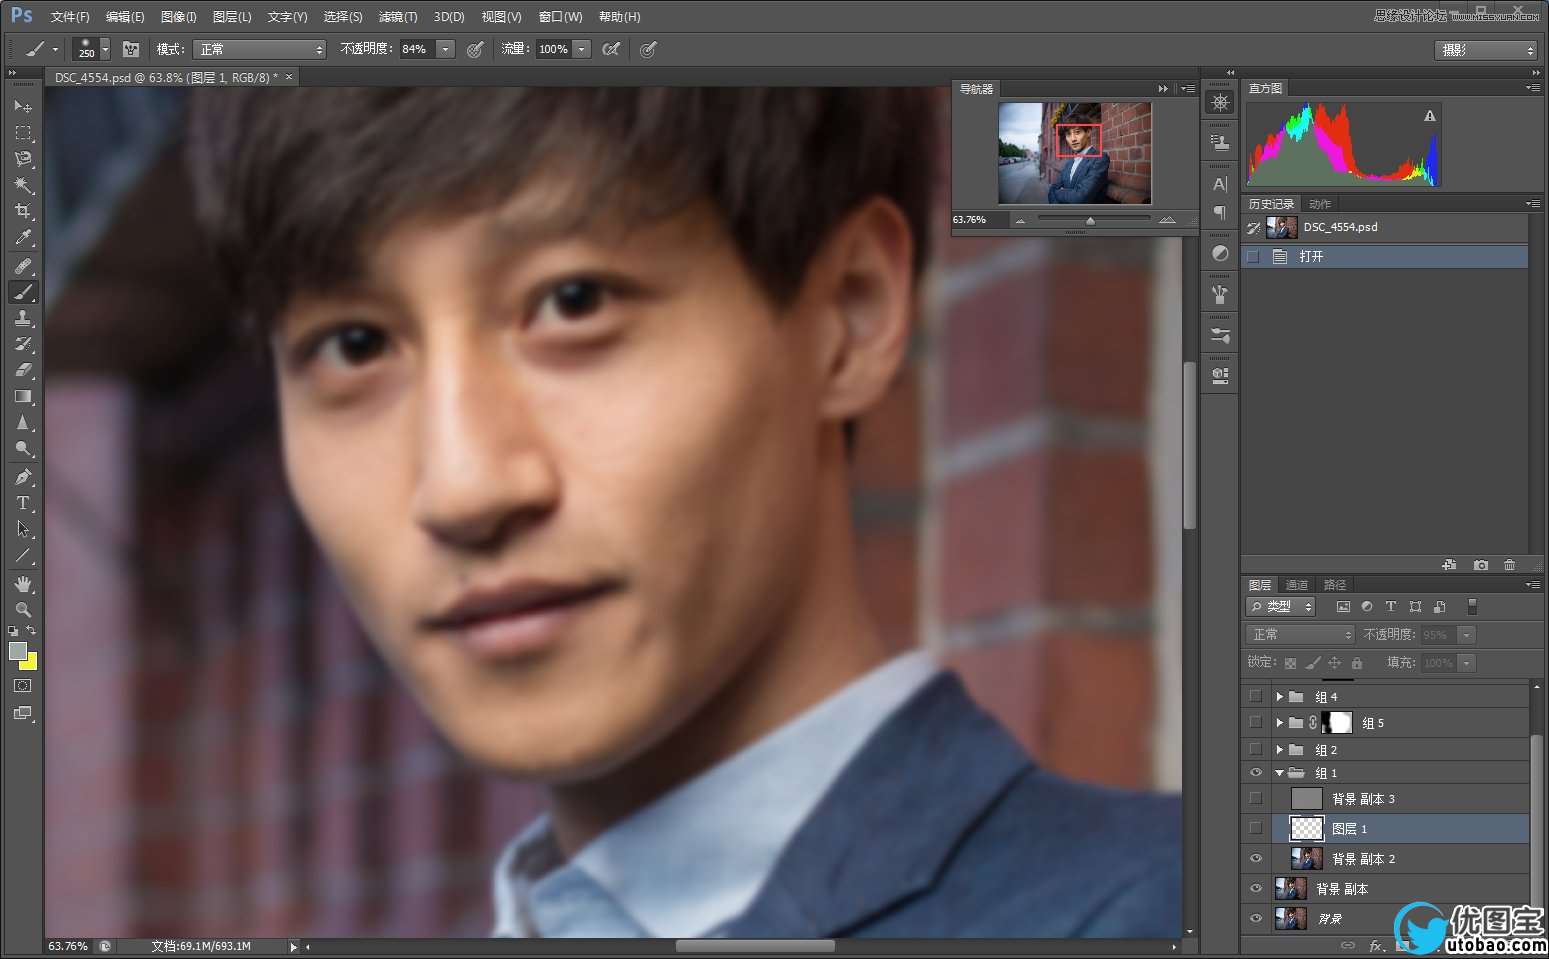Create new snapshot camera icon

[1481, 565]
